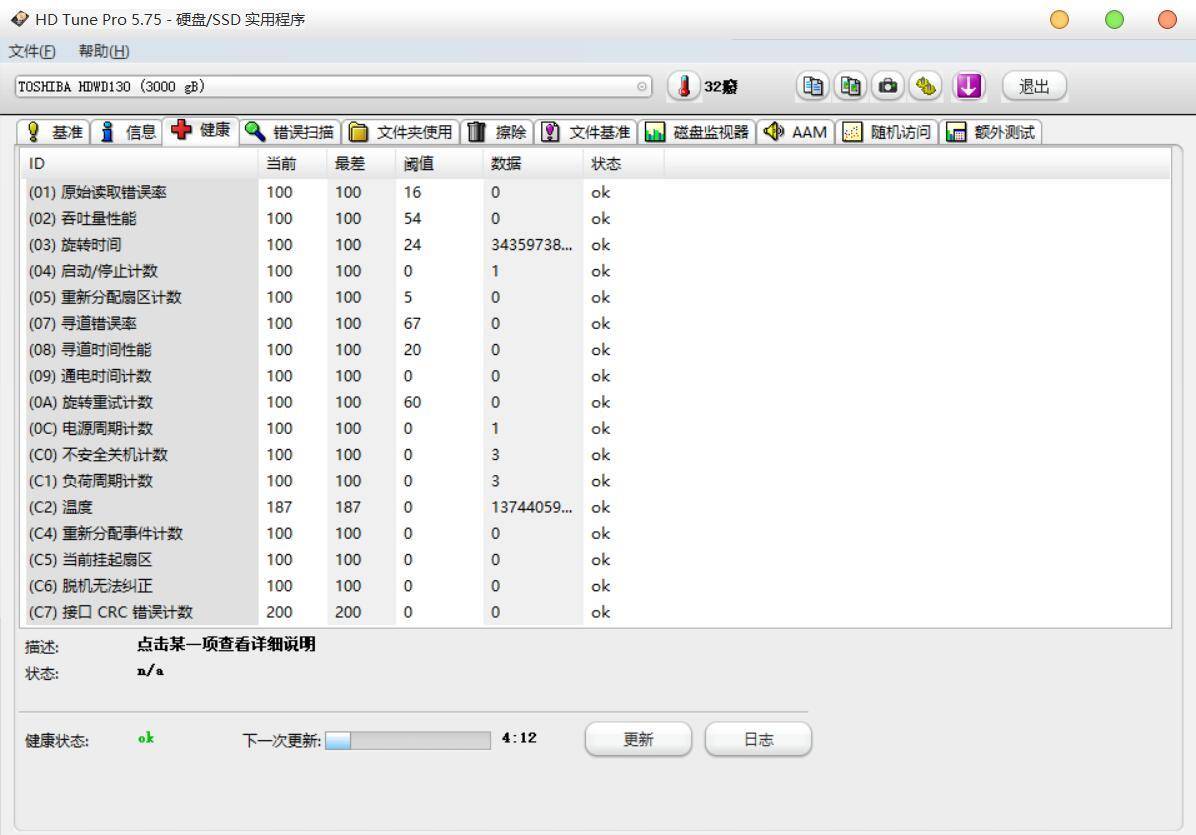
Task: Click data value 13744059... for 温度
Action: tap(531, 507)
